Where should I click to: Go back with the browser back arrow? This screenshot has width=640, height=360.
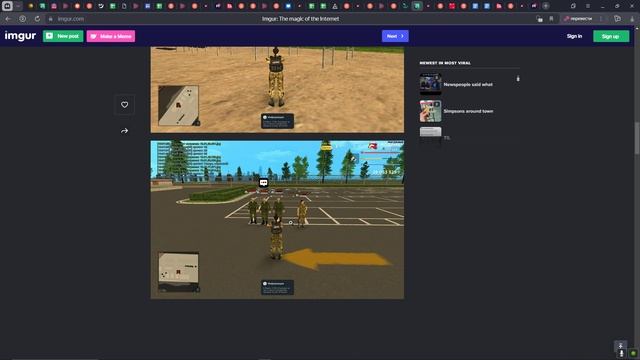(x=8, y=19)
